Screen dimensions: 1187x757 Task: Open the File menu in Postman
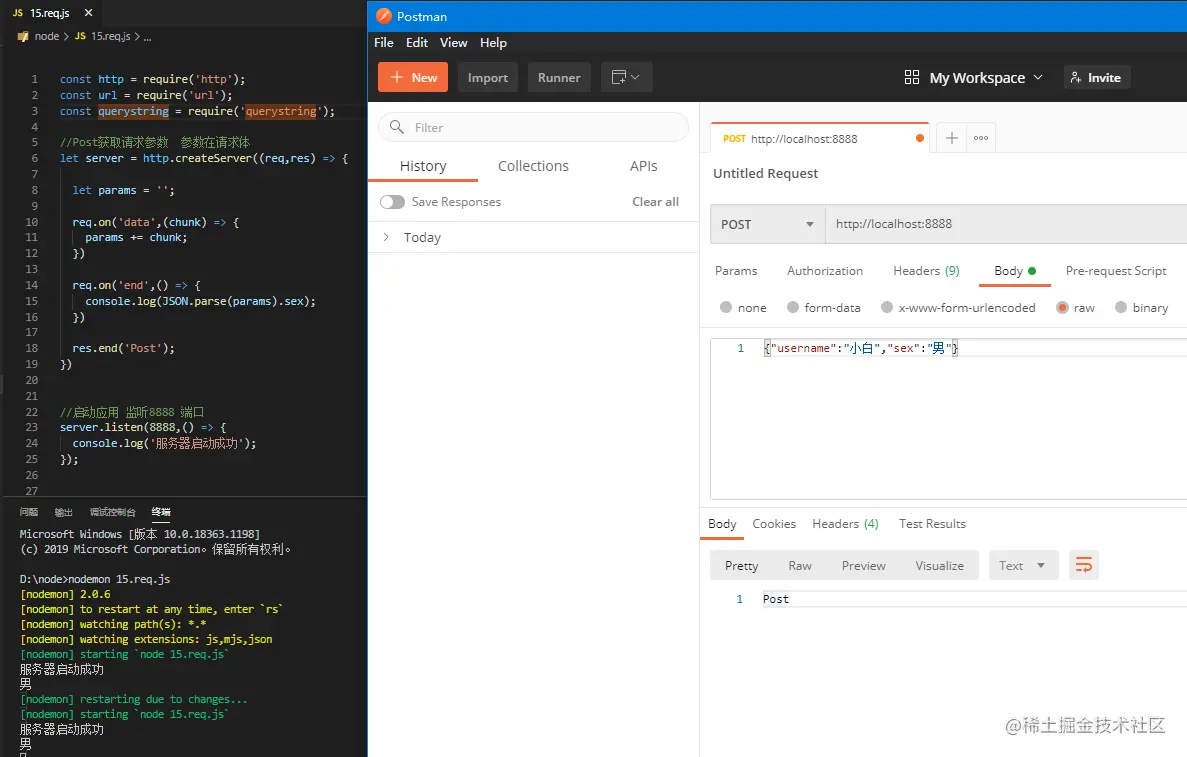(x=384, y=42)
